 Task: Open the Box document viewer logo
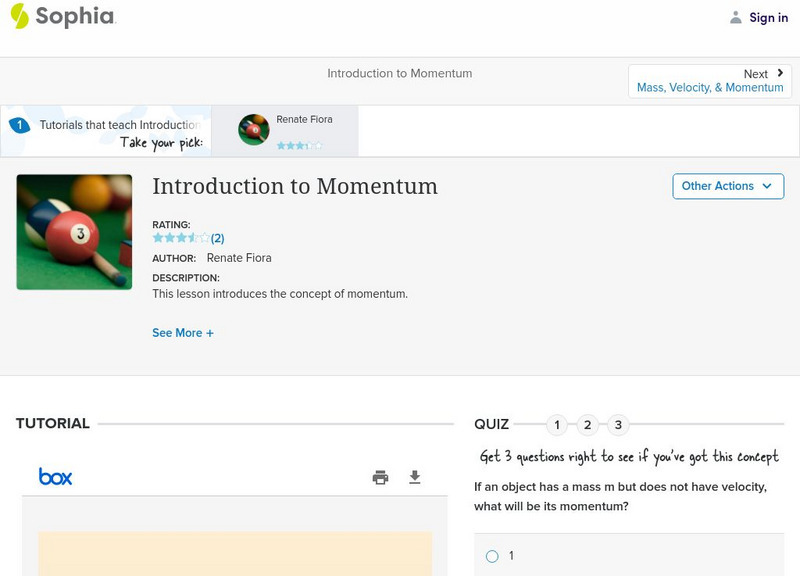pyautogui.click(x=55, y=477)
